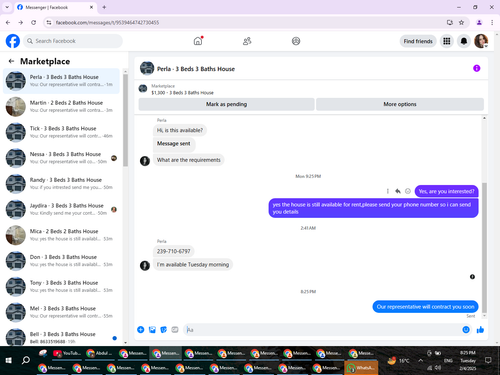Open the Facebook menu grid icon
Viewport: 500px width, 375px height.
447,41
